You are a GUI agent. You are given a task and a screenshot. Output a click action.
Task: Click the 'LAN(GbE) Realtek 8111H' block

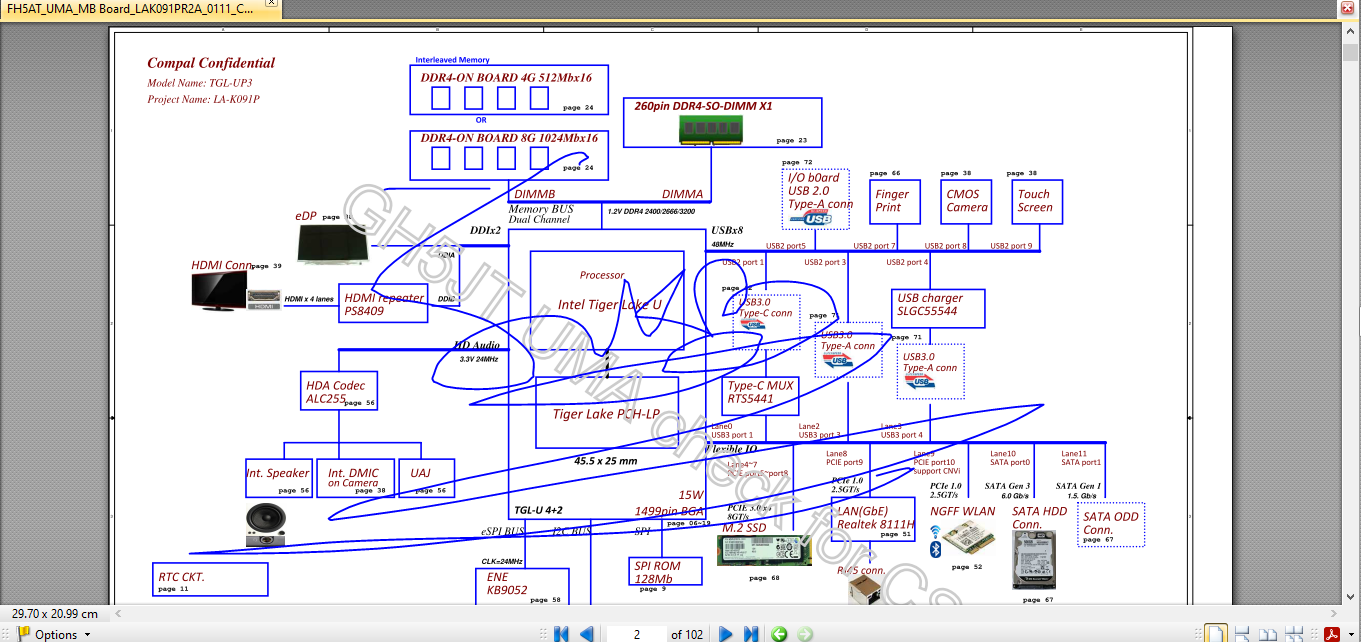point(872,520)
